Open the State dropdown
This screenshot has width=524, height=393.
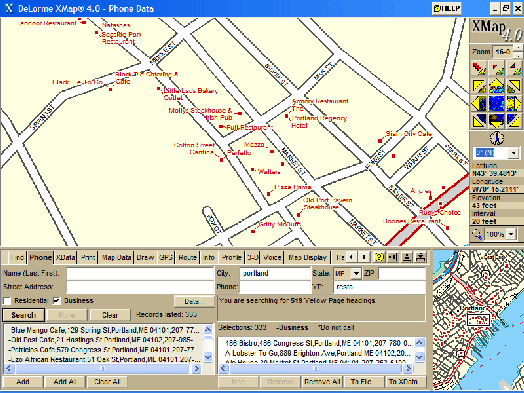point(356,273)
